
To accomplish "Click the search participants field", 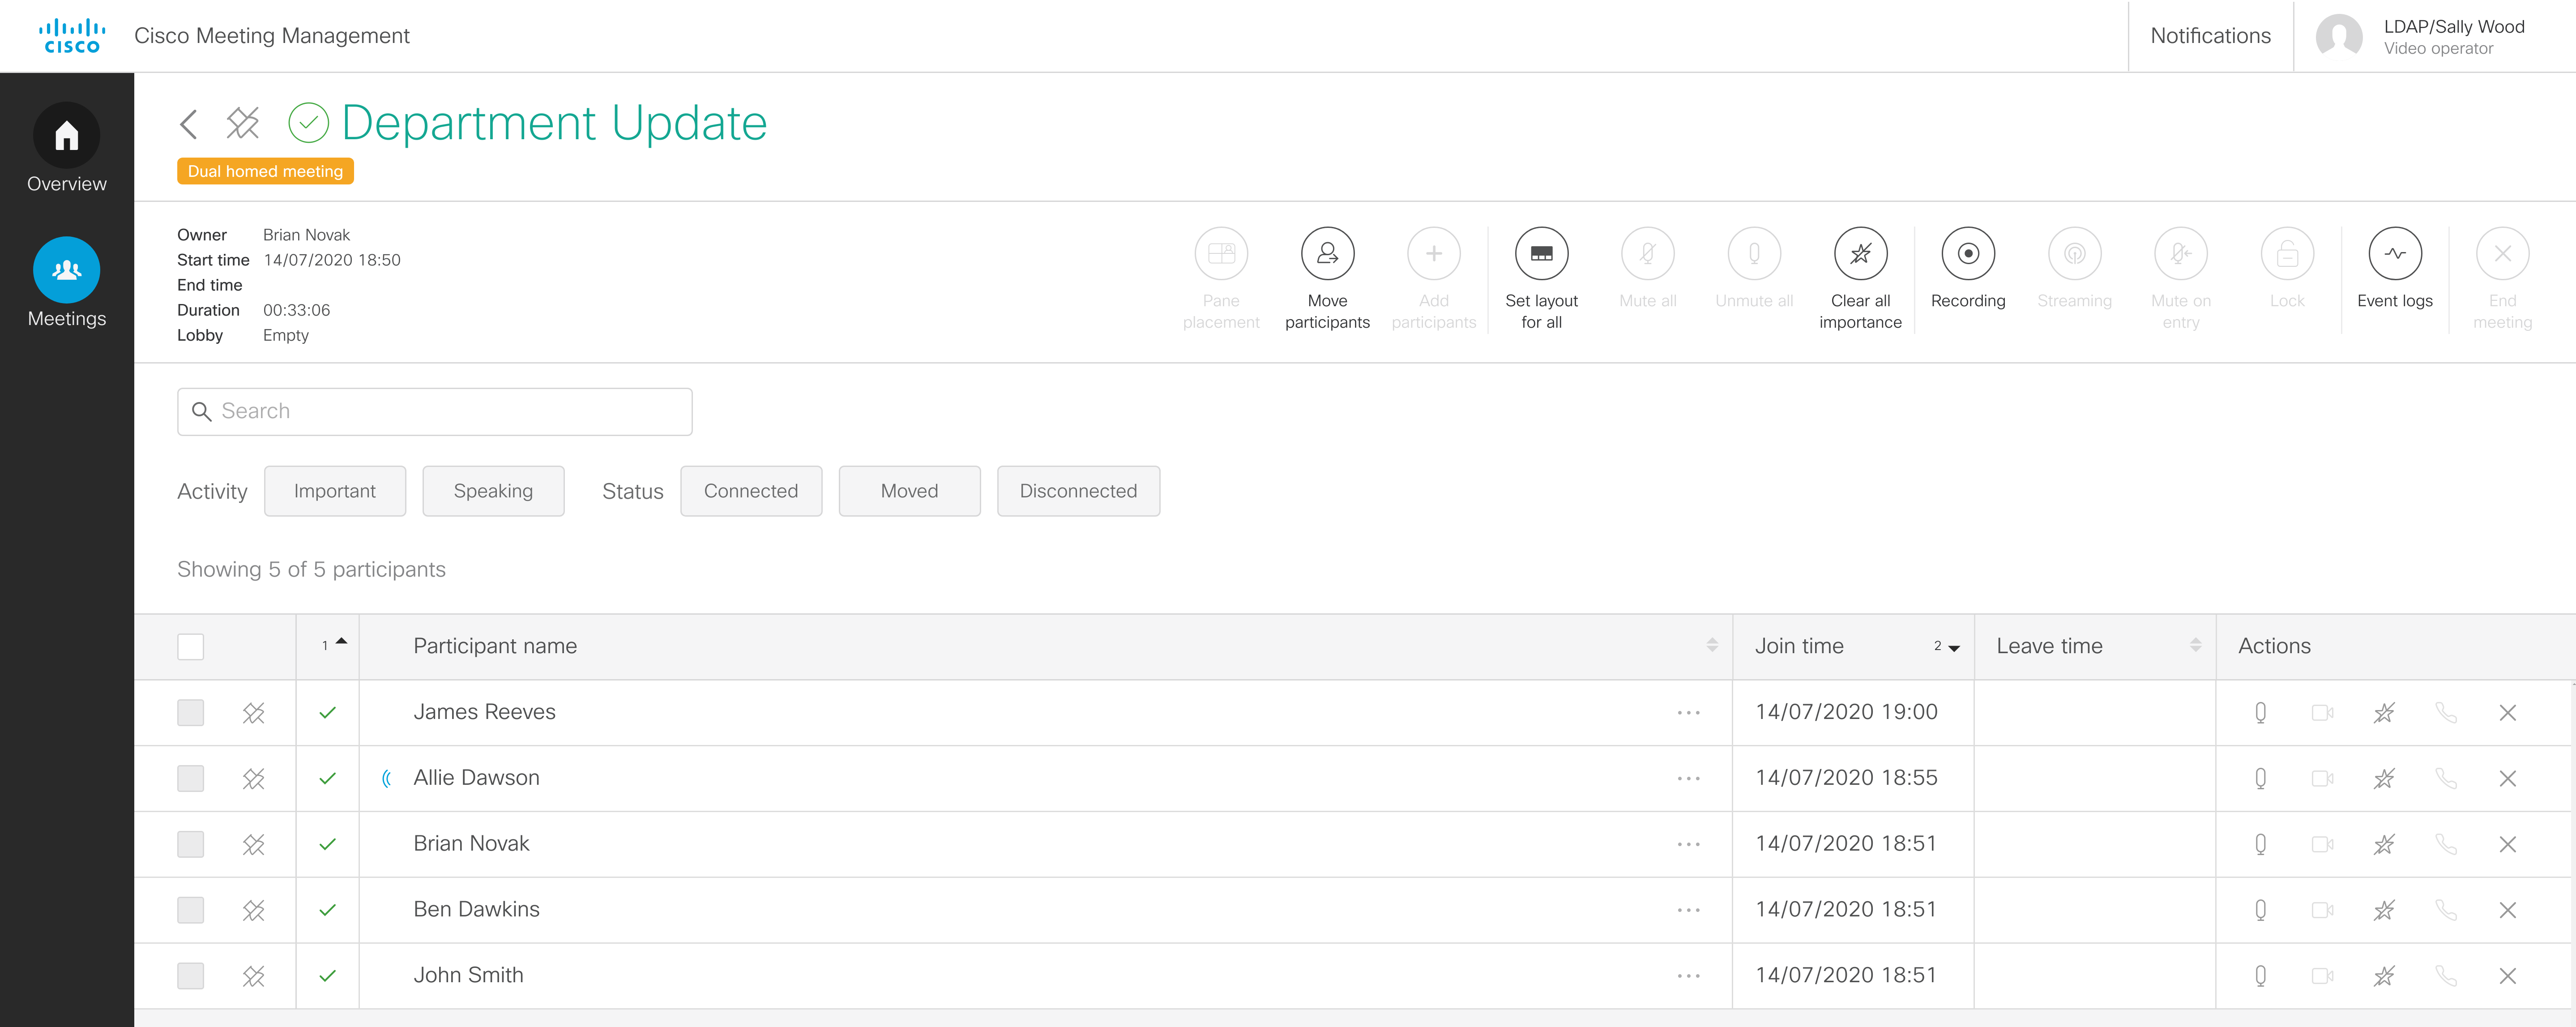I will pos(434,412).
